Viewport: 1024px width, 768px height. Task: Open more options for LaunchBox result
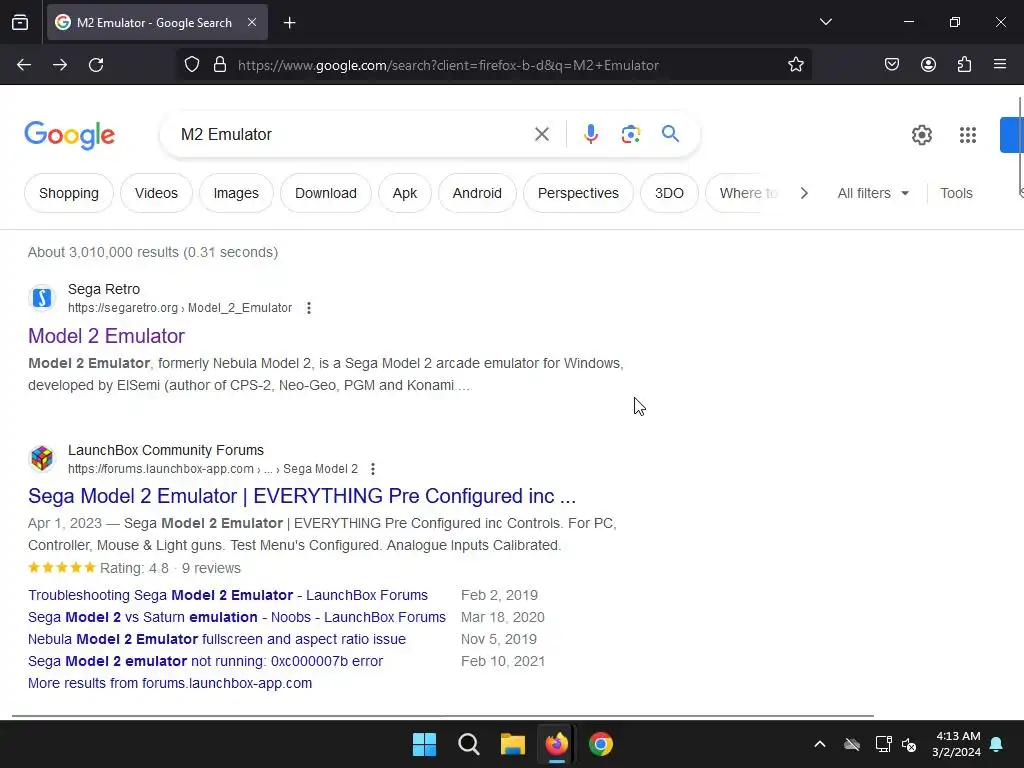(x=372, y=469)
